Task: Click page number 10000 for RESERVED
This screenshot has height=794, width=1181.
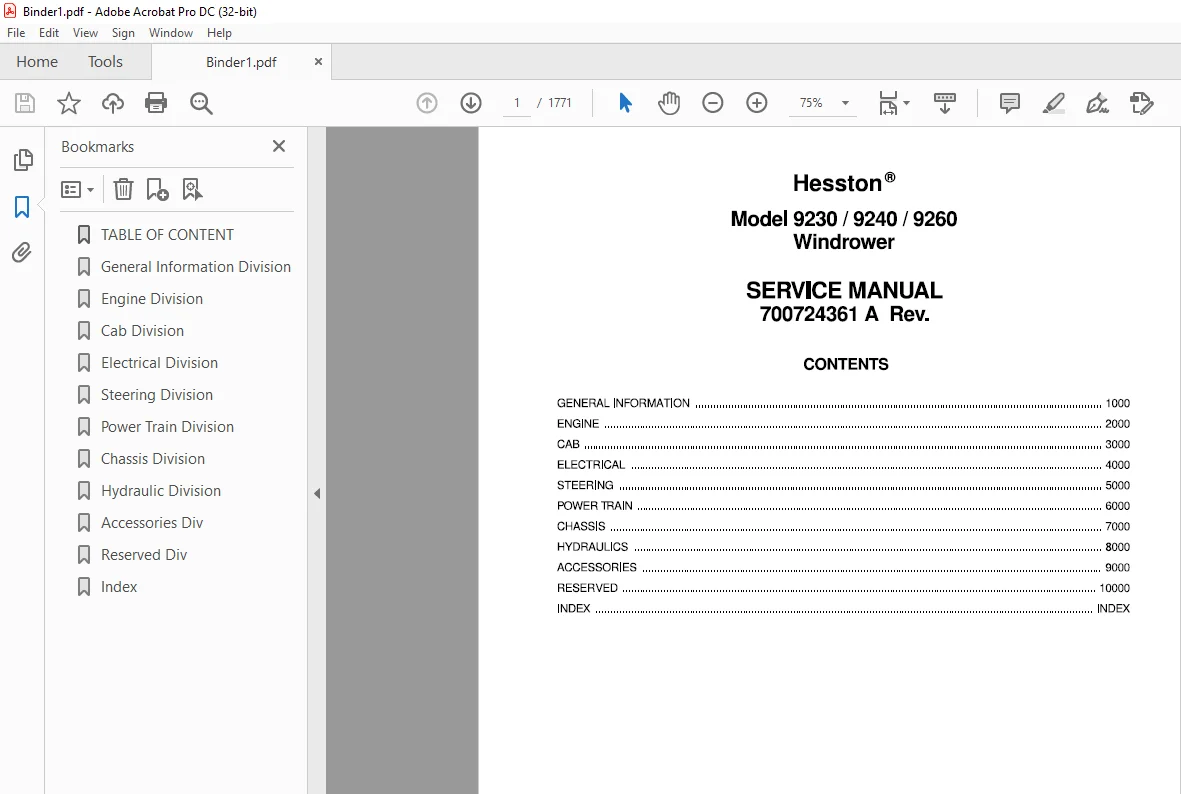Action: [1115, 588]
